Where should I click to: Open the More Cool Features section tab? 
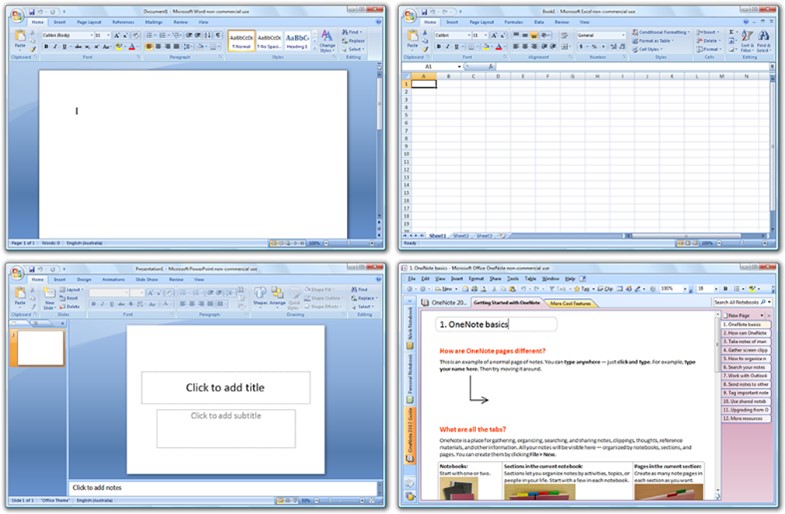click(x=571, y=302)
